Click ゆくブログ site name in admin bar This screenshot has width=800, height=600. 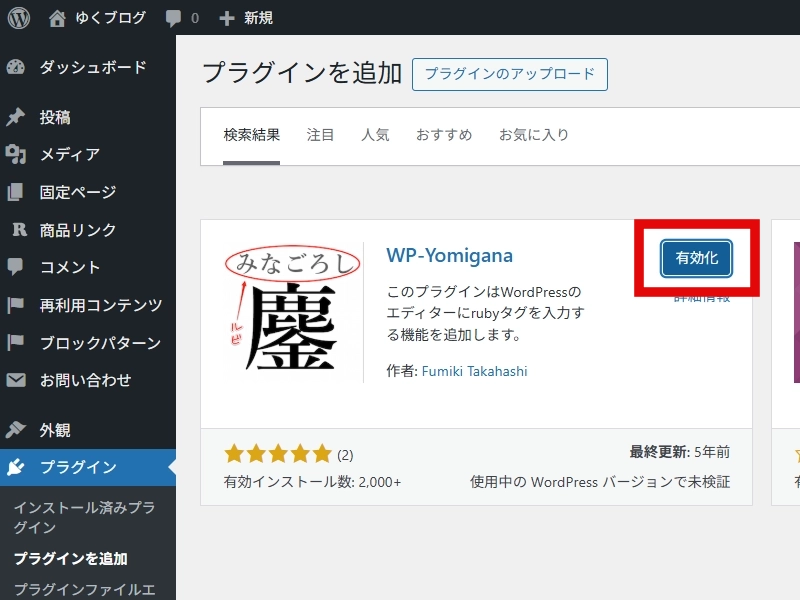(x=111, y=18)
